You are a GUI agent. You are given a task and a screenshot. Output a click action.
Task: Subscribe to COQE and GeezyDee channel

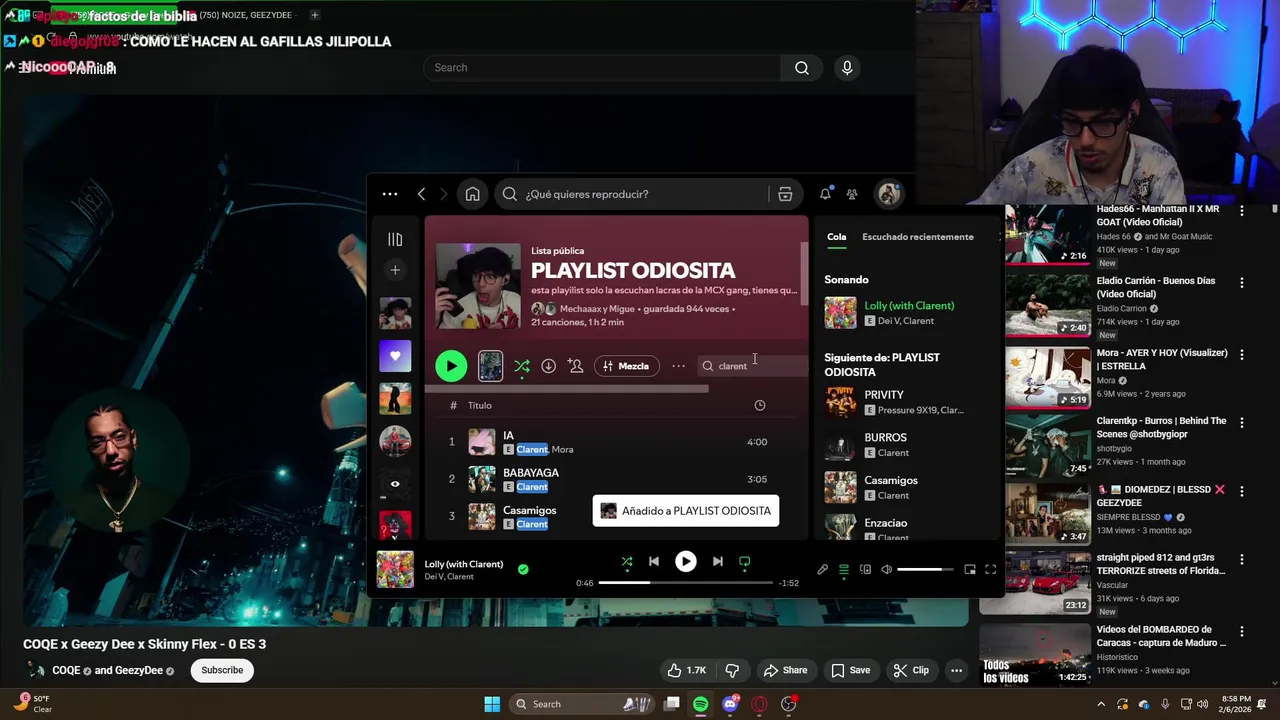click(x=222, y=670)
